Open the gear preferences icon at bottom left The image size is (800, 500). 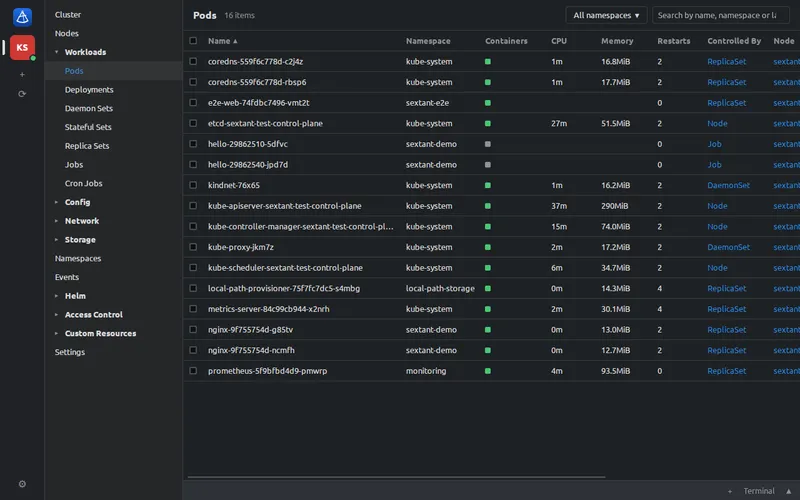[x=22, y=484]
